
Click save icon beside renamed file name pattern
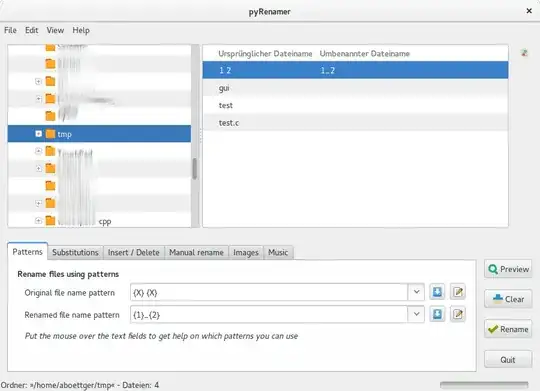pos(437,314)
